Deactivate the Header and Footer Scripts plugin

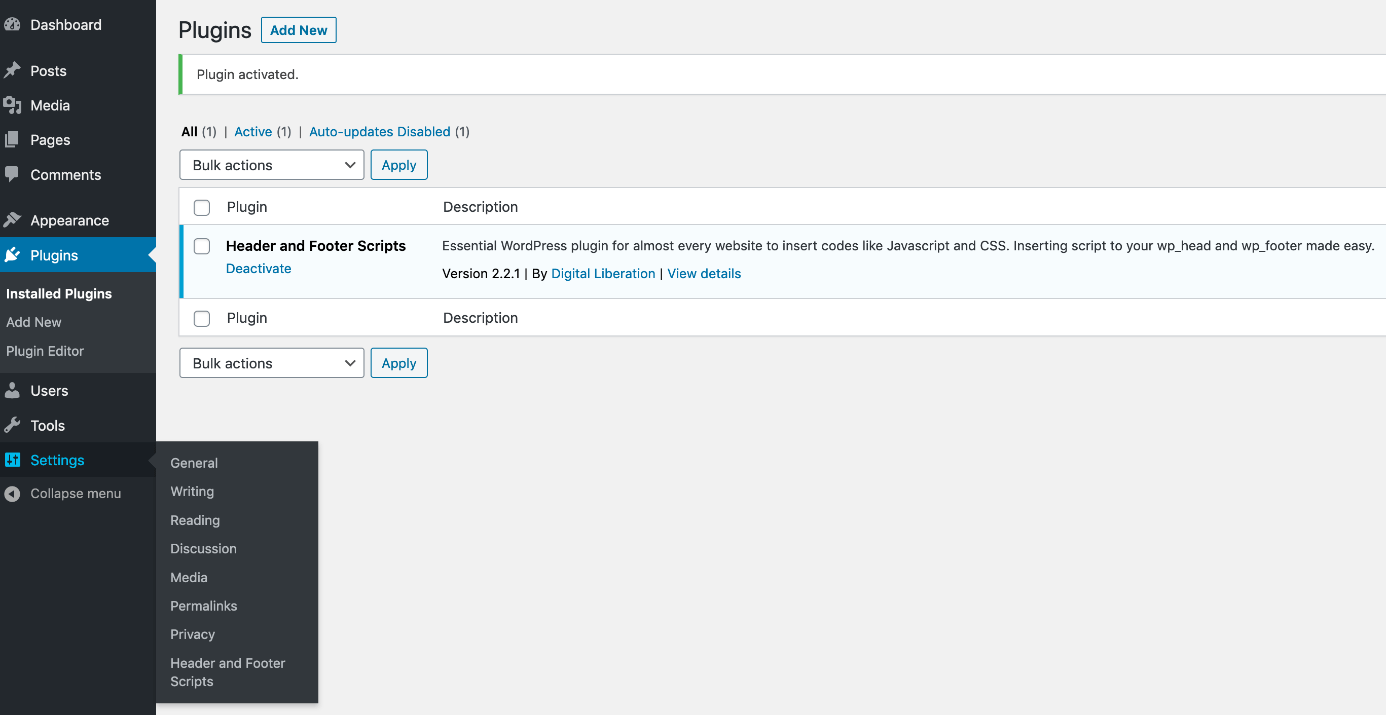pyautogui.click(x=258, y=268)
